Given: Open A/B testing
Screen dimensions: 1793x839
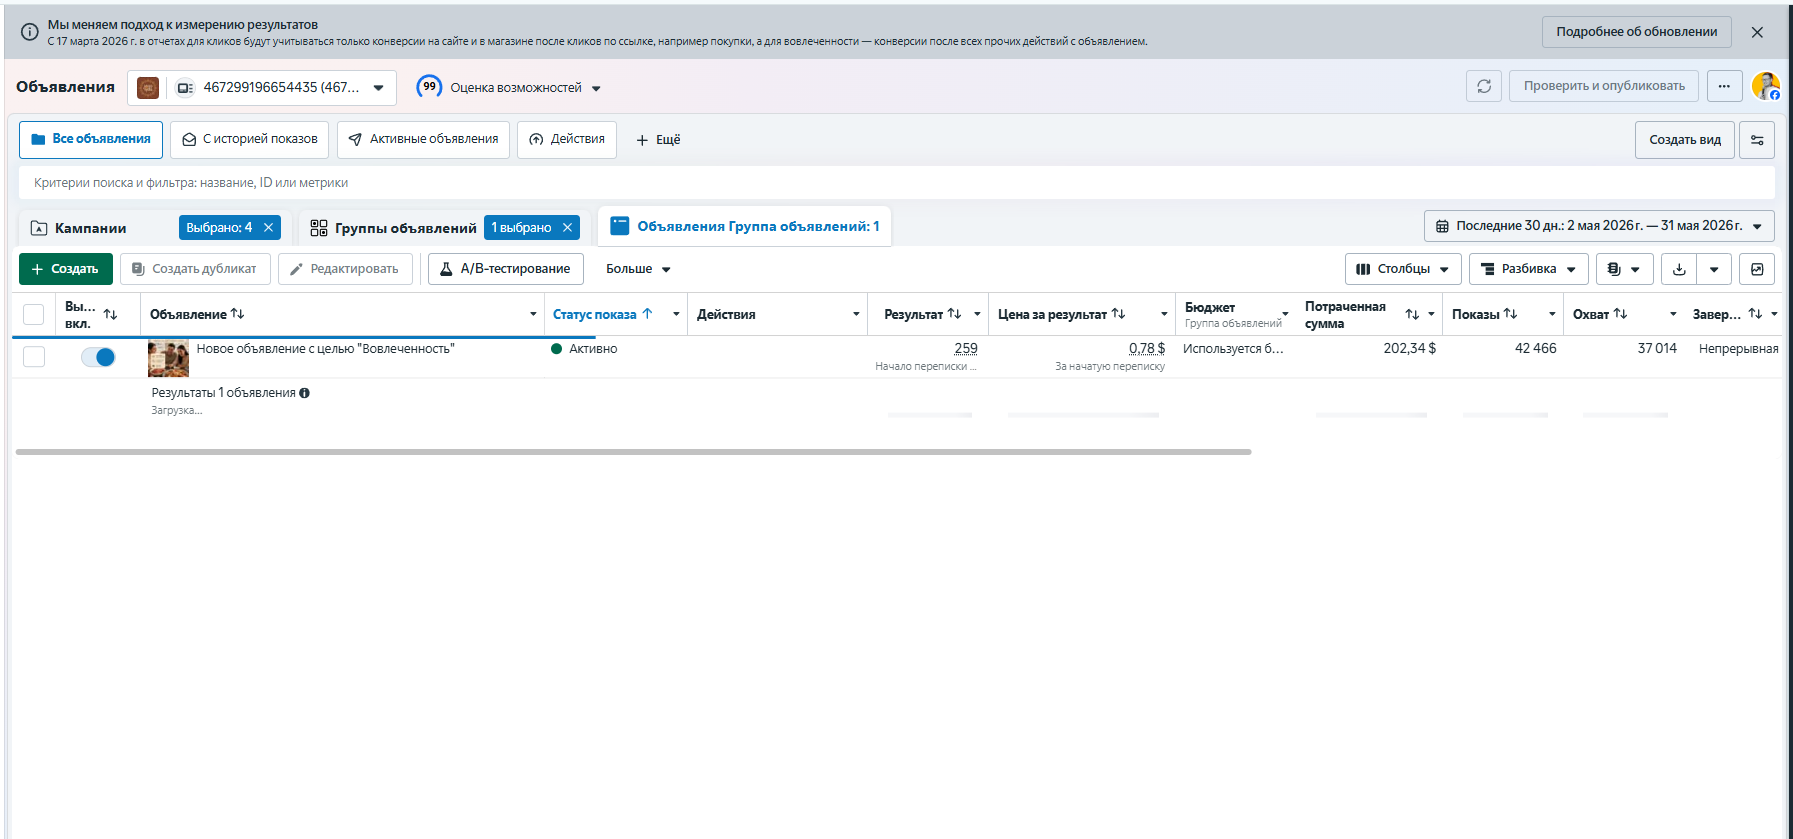Looking at the screenshot, I should point(506,269).
